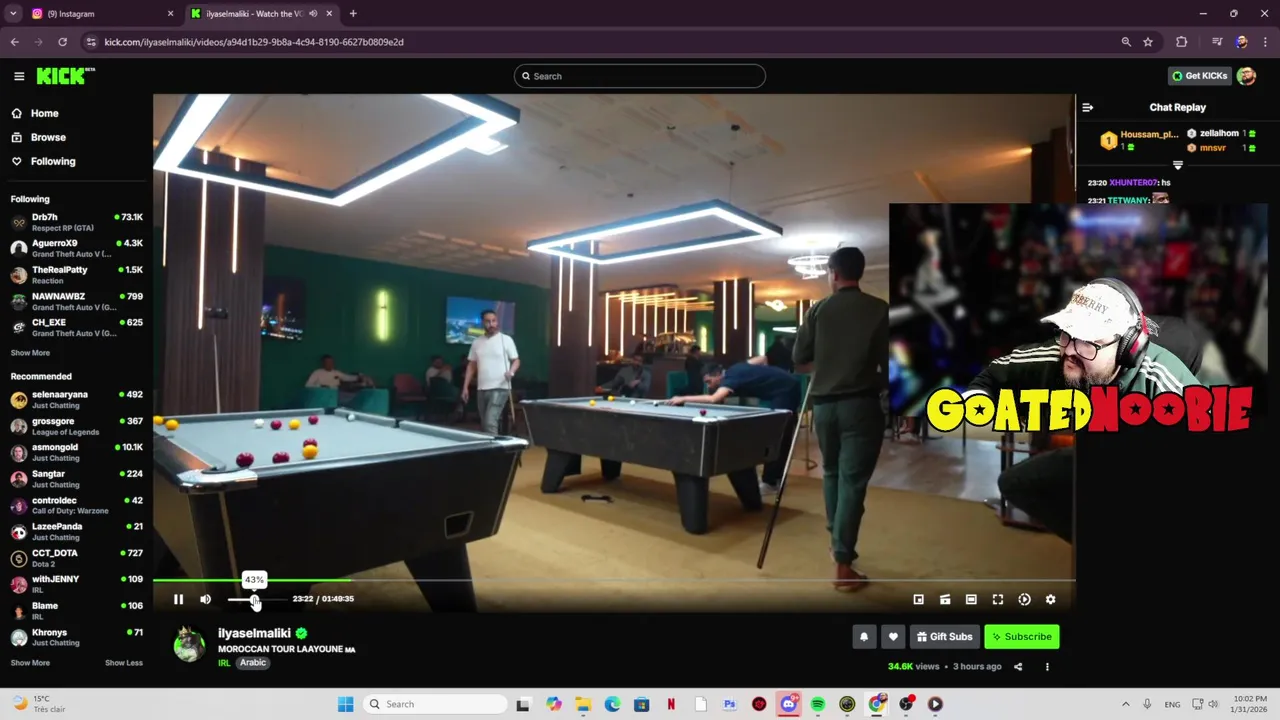Screen dimensions: 1280x720
Task: Open Drb7h channel from Following list
Action: click(76, 222)
